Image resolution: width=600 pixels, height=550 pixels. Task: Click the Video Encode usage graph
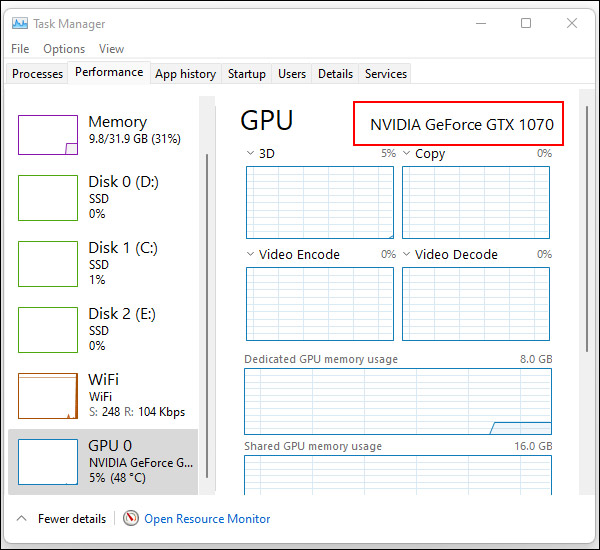point(320,304)
